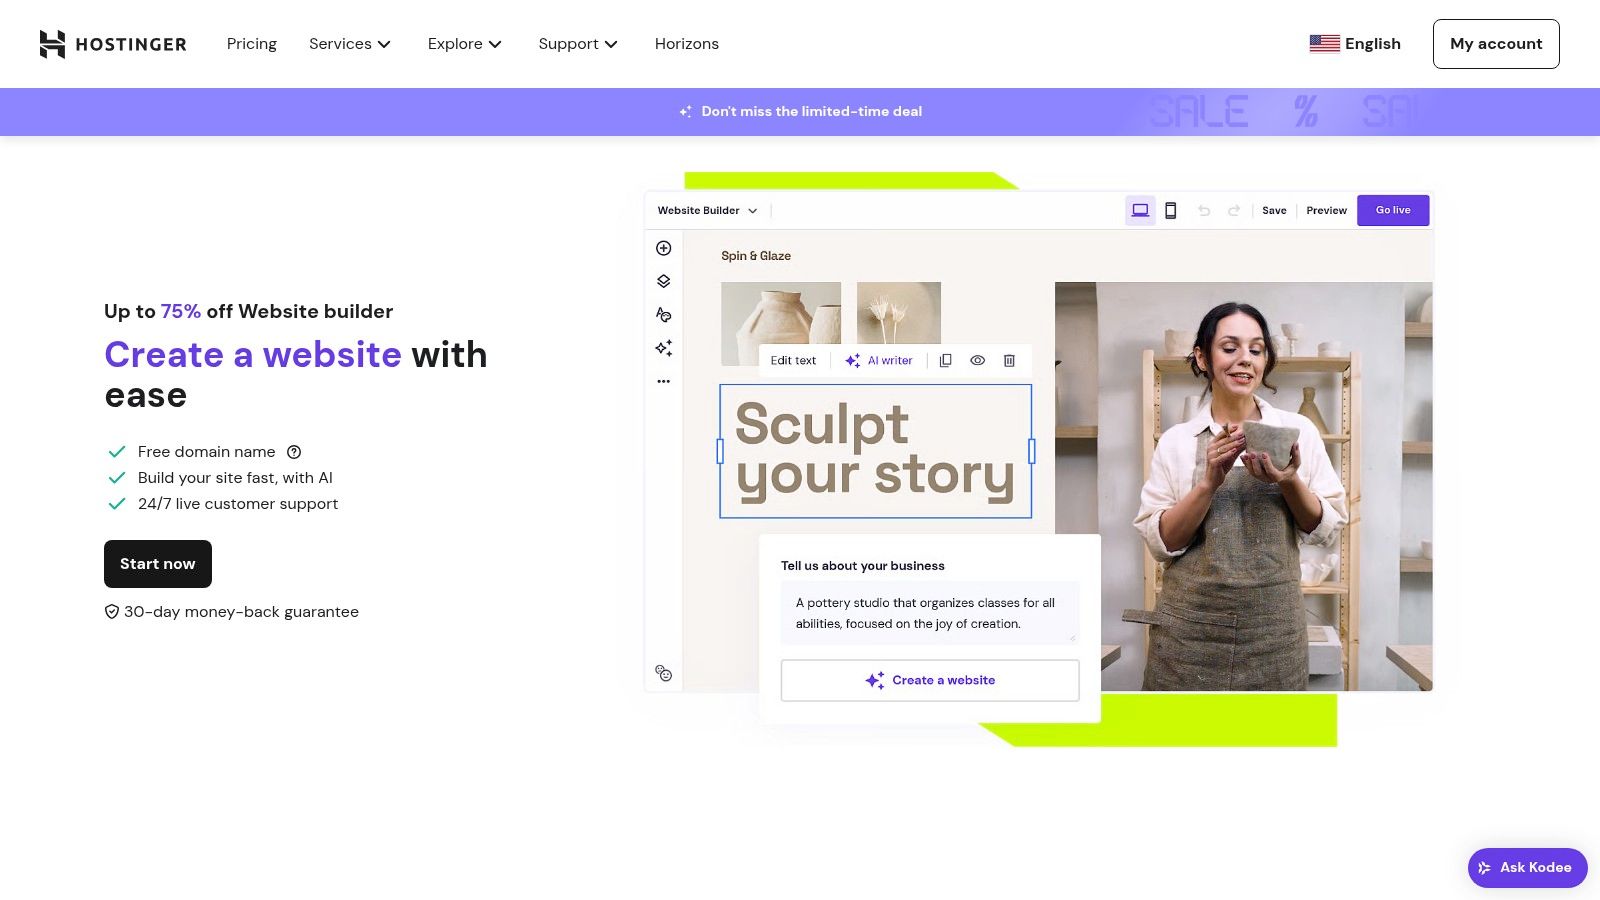Duplicate the text element using copy icon
1600x900 pixels.
click(945, 360)
